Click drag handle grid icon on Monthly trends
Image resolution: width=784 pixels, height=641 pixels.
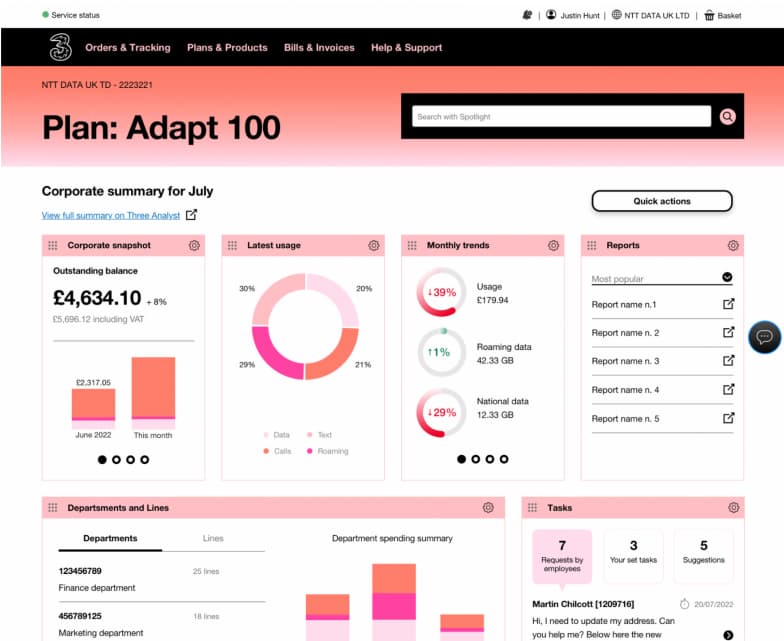[x=412, y=246]
